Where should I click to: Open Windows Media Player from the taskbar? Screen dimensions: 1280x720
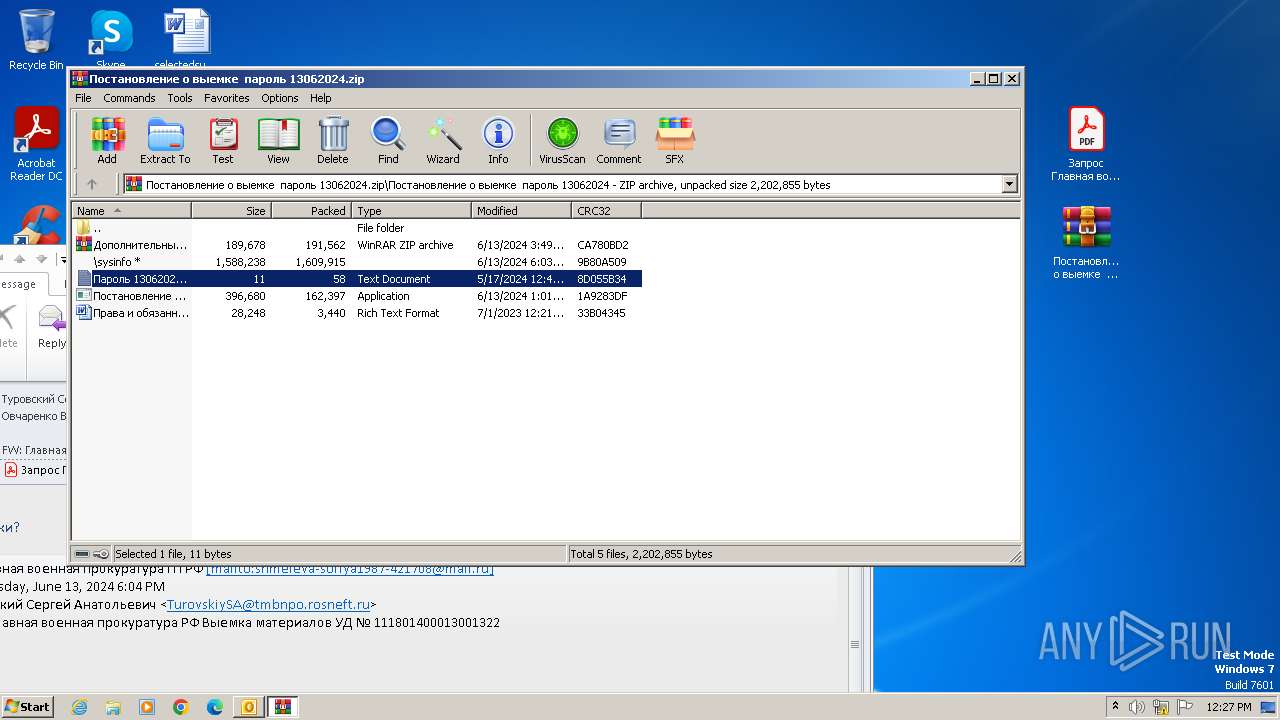click(147, 707)
